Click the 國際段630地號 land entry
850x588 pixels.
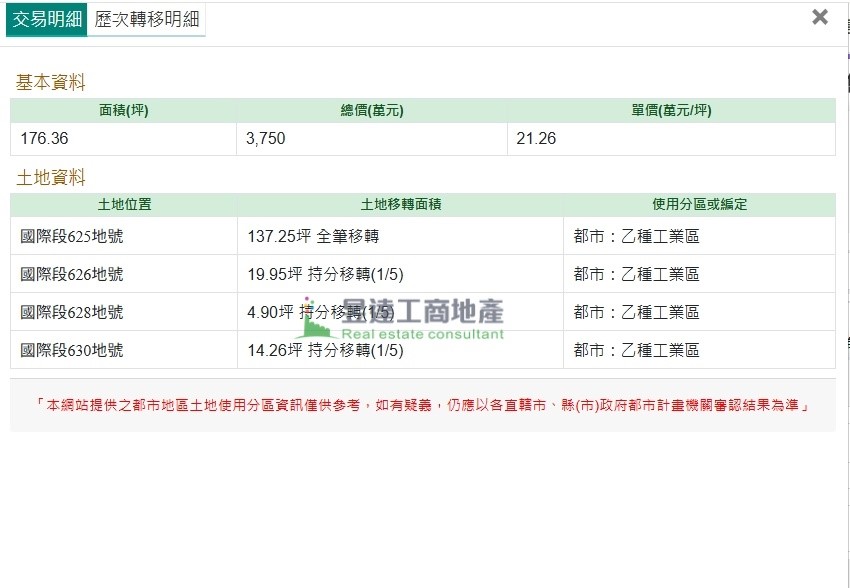pos(72,351)
